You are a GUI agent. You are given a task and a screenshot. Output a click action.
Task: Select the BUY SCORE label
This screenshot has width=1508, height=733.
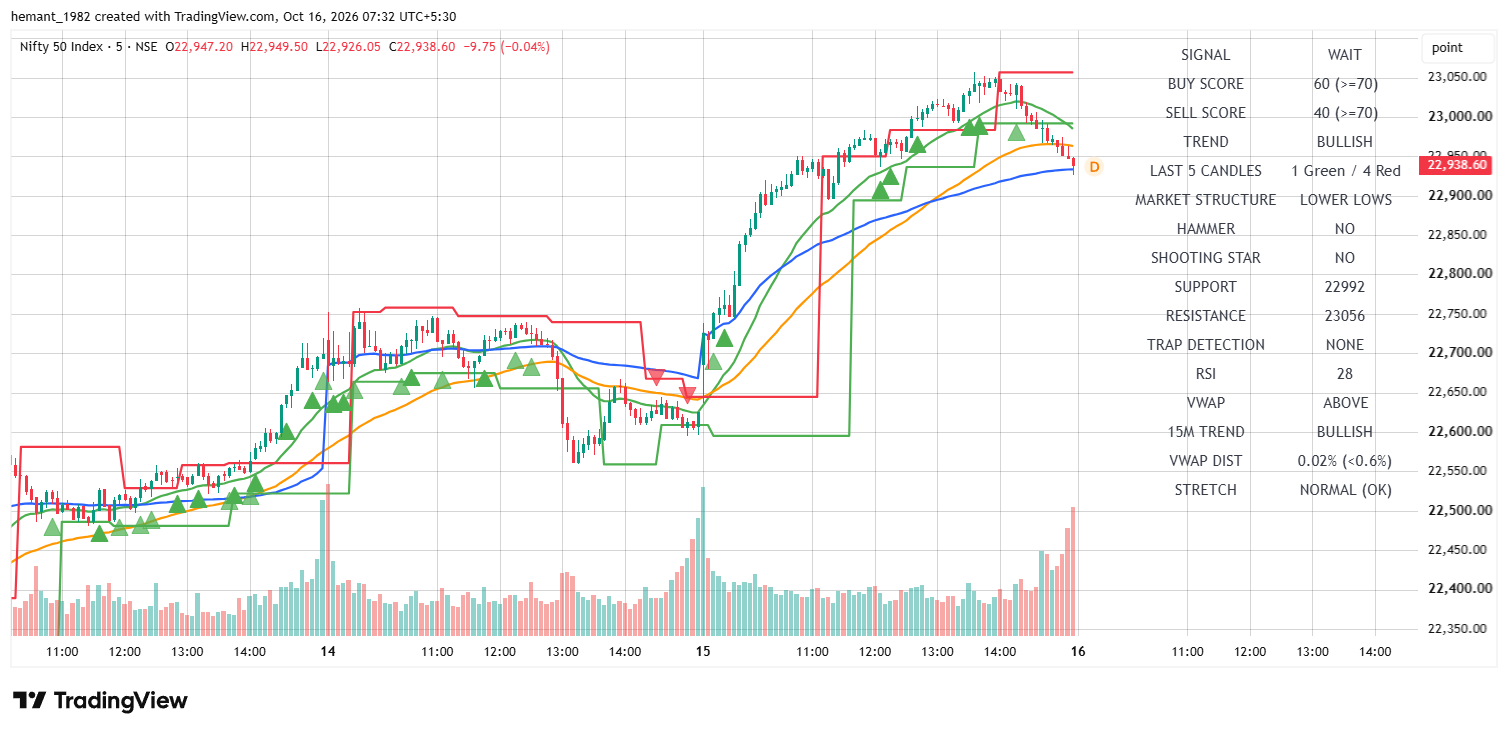tap(1205, 84)
